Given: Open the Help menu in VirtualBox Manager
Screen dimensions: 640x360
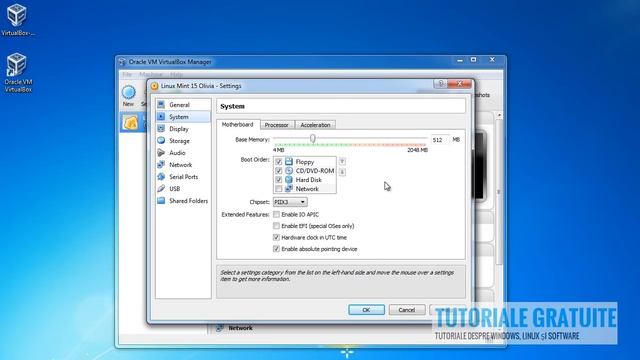Looking at the screenshot, I should pyautogui.click(x=176, y=74).
